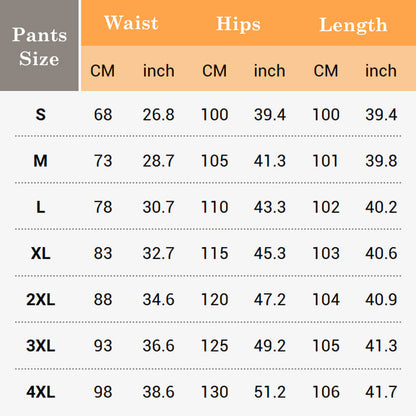Click length value 41.7 inch
416x416 pixels.
[381, 392]
